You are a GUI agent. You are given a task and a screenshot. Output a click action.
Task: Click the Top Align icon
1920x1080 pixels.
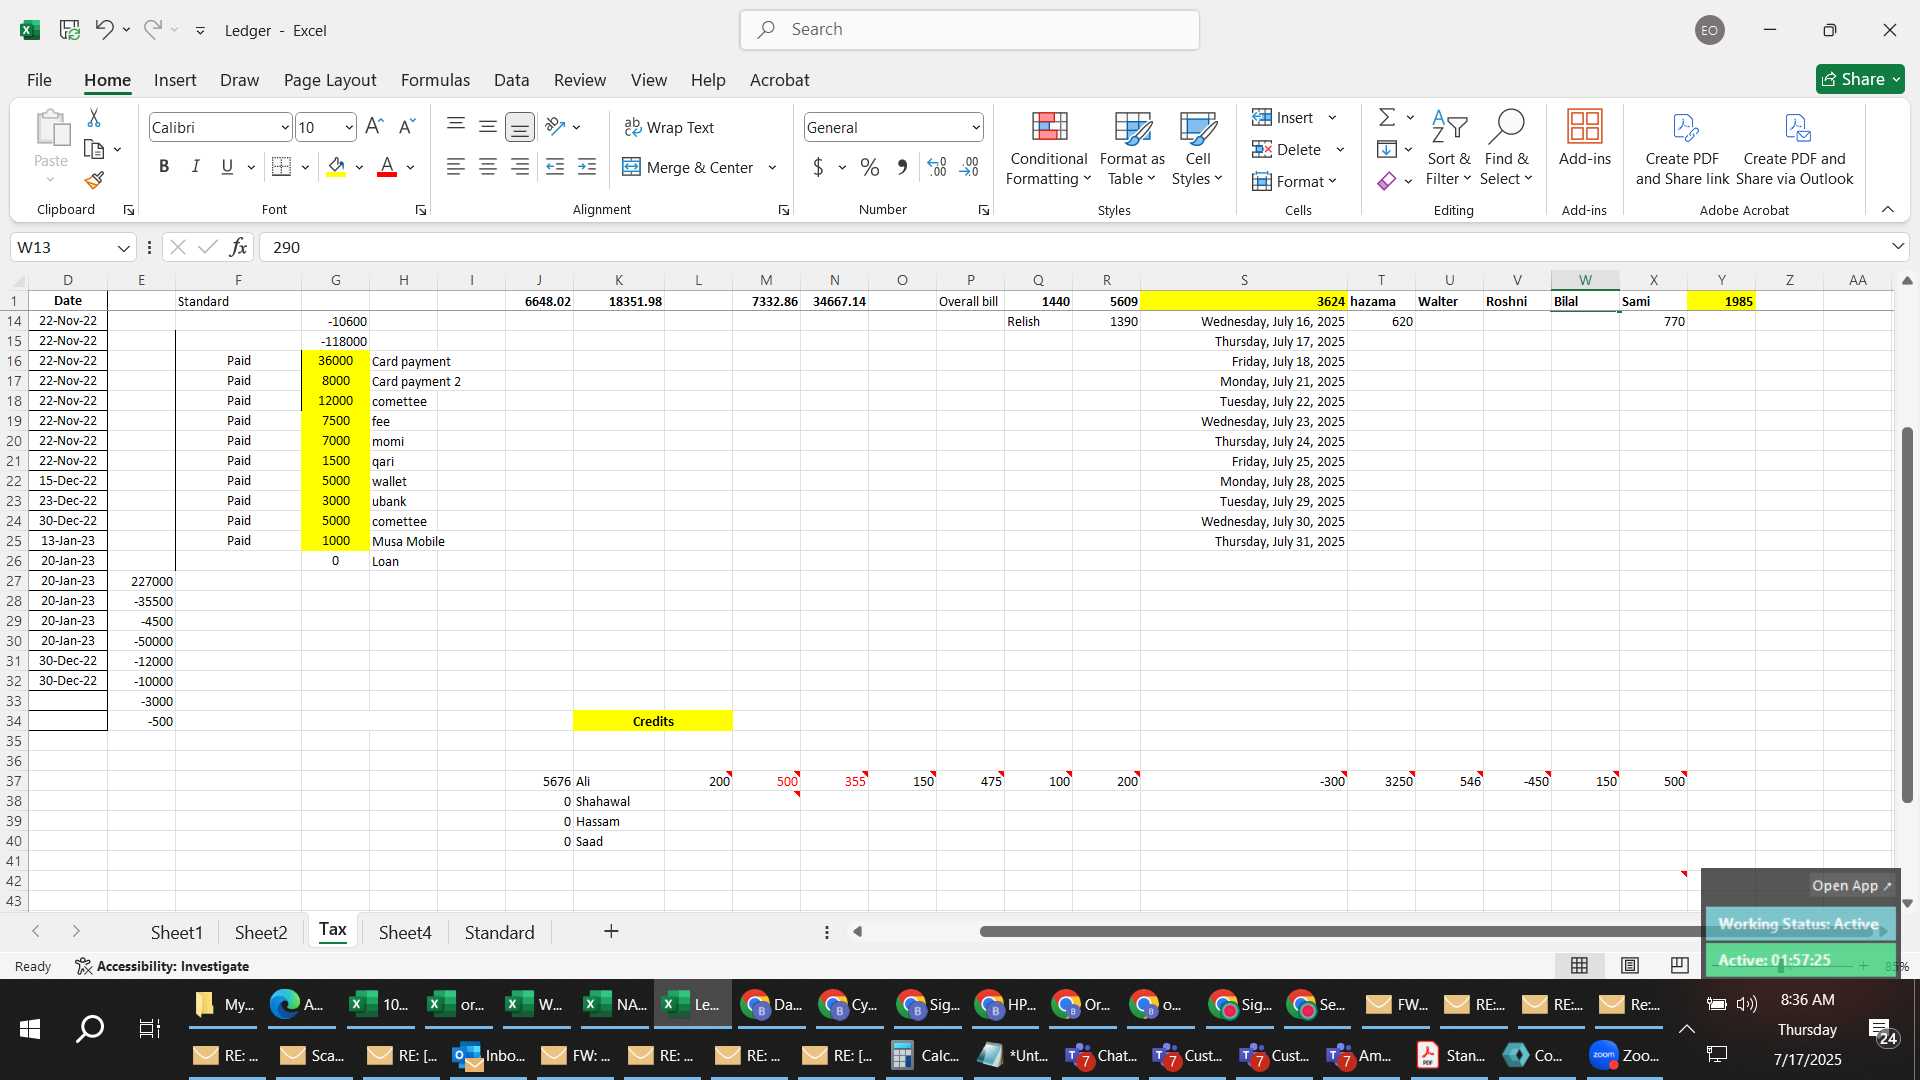click(456, 126)
